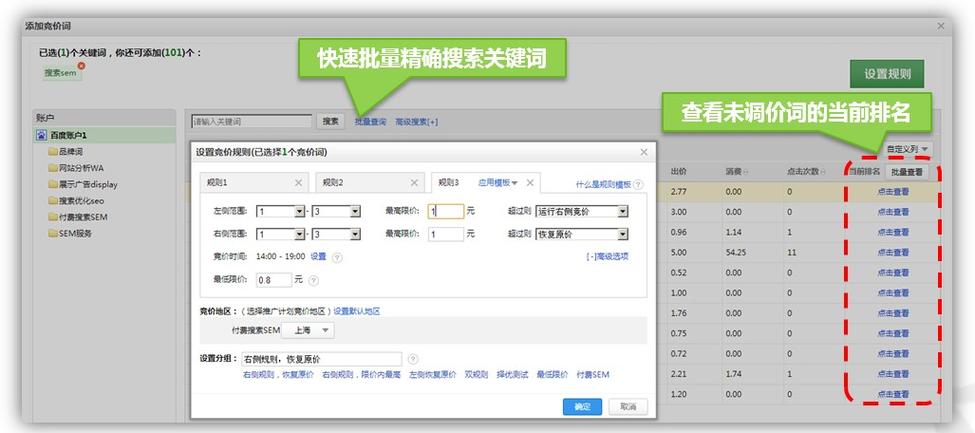The width and height of the screenshot is (975, 433).
Task: Open the 批量查询 link
Action: pos(371,122)
